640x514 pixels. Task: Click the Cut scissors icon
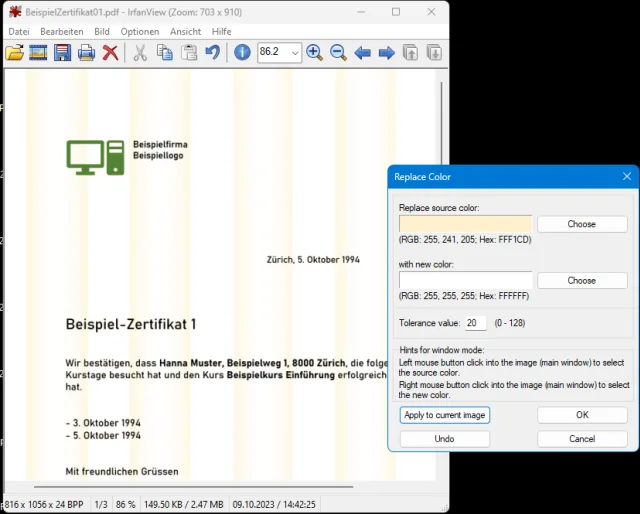tap(141, 53)
